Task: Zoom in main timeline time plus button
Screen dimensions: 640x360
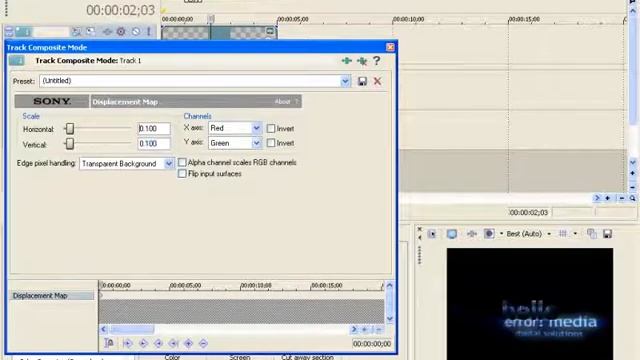Action: [608, 198]
